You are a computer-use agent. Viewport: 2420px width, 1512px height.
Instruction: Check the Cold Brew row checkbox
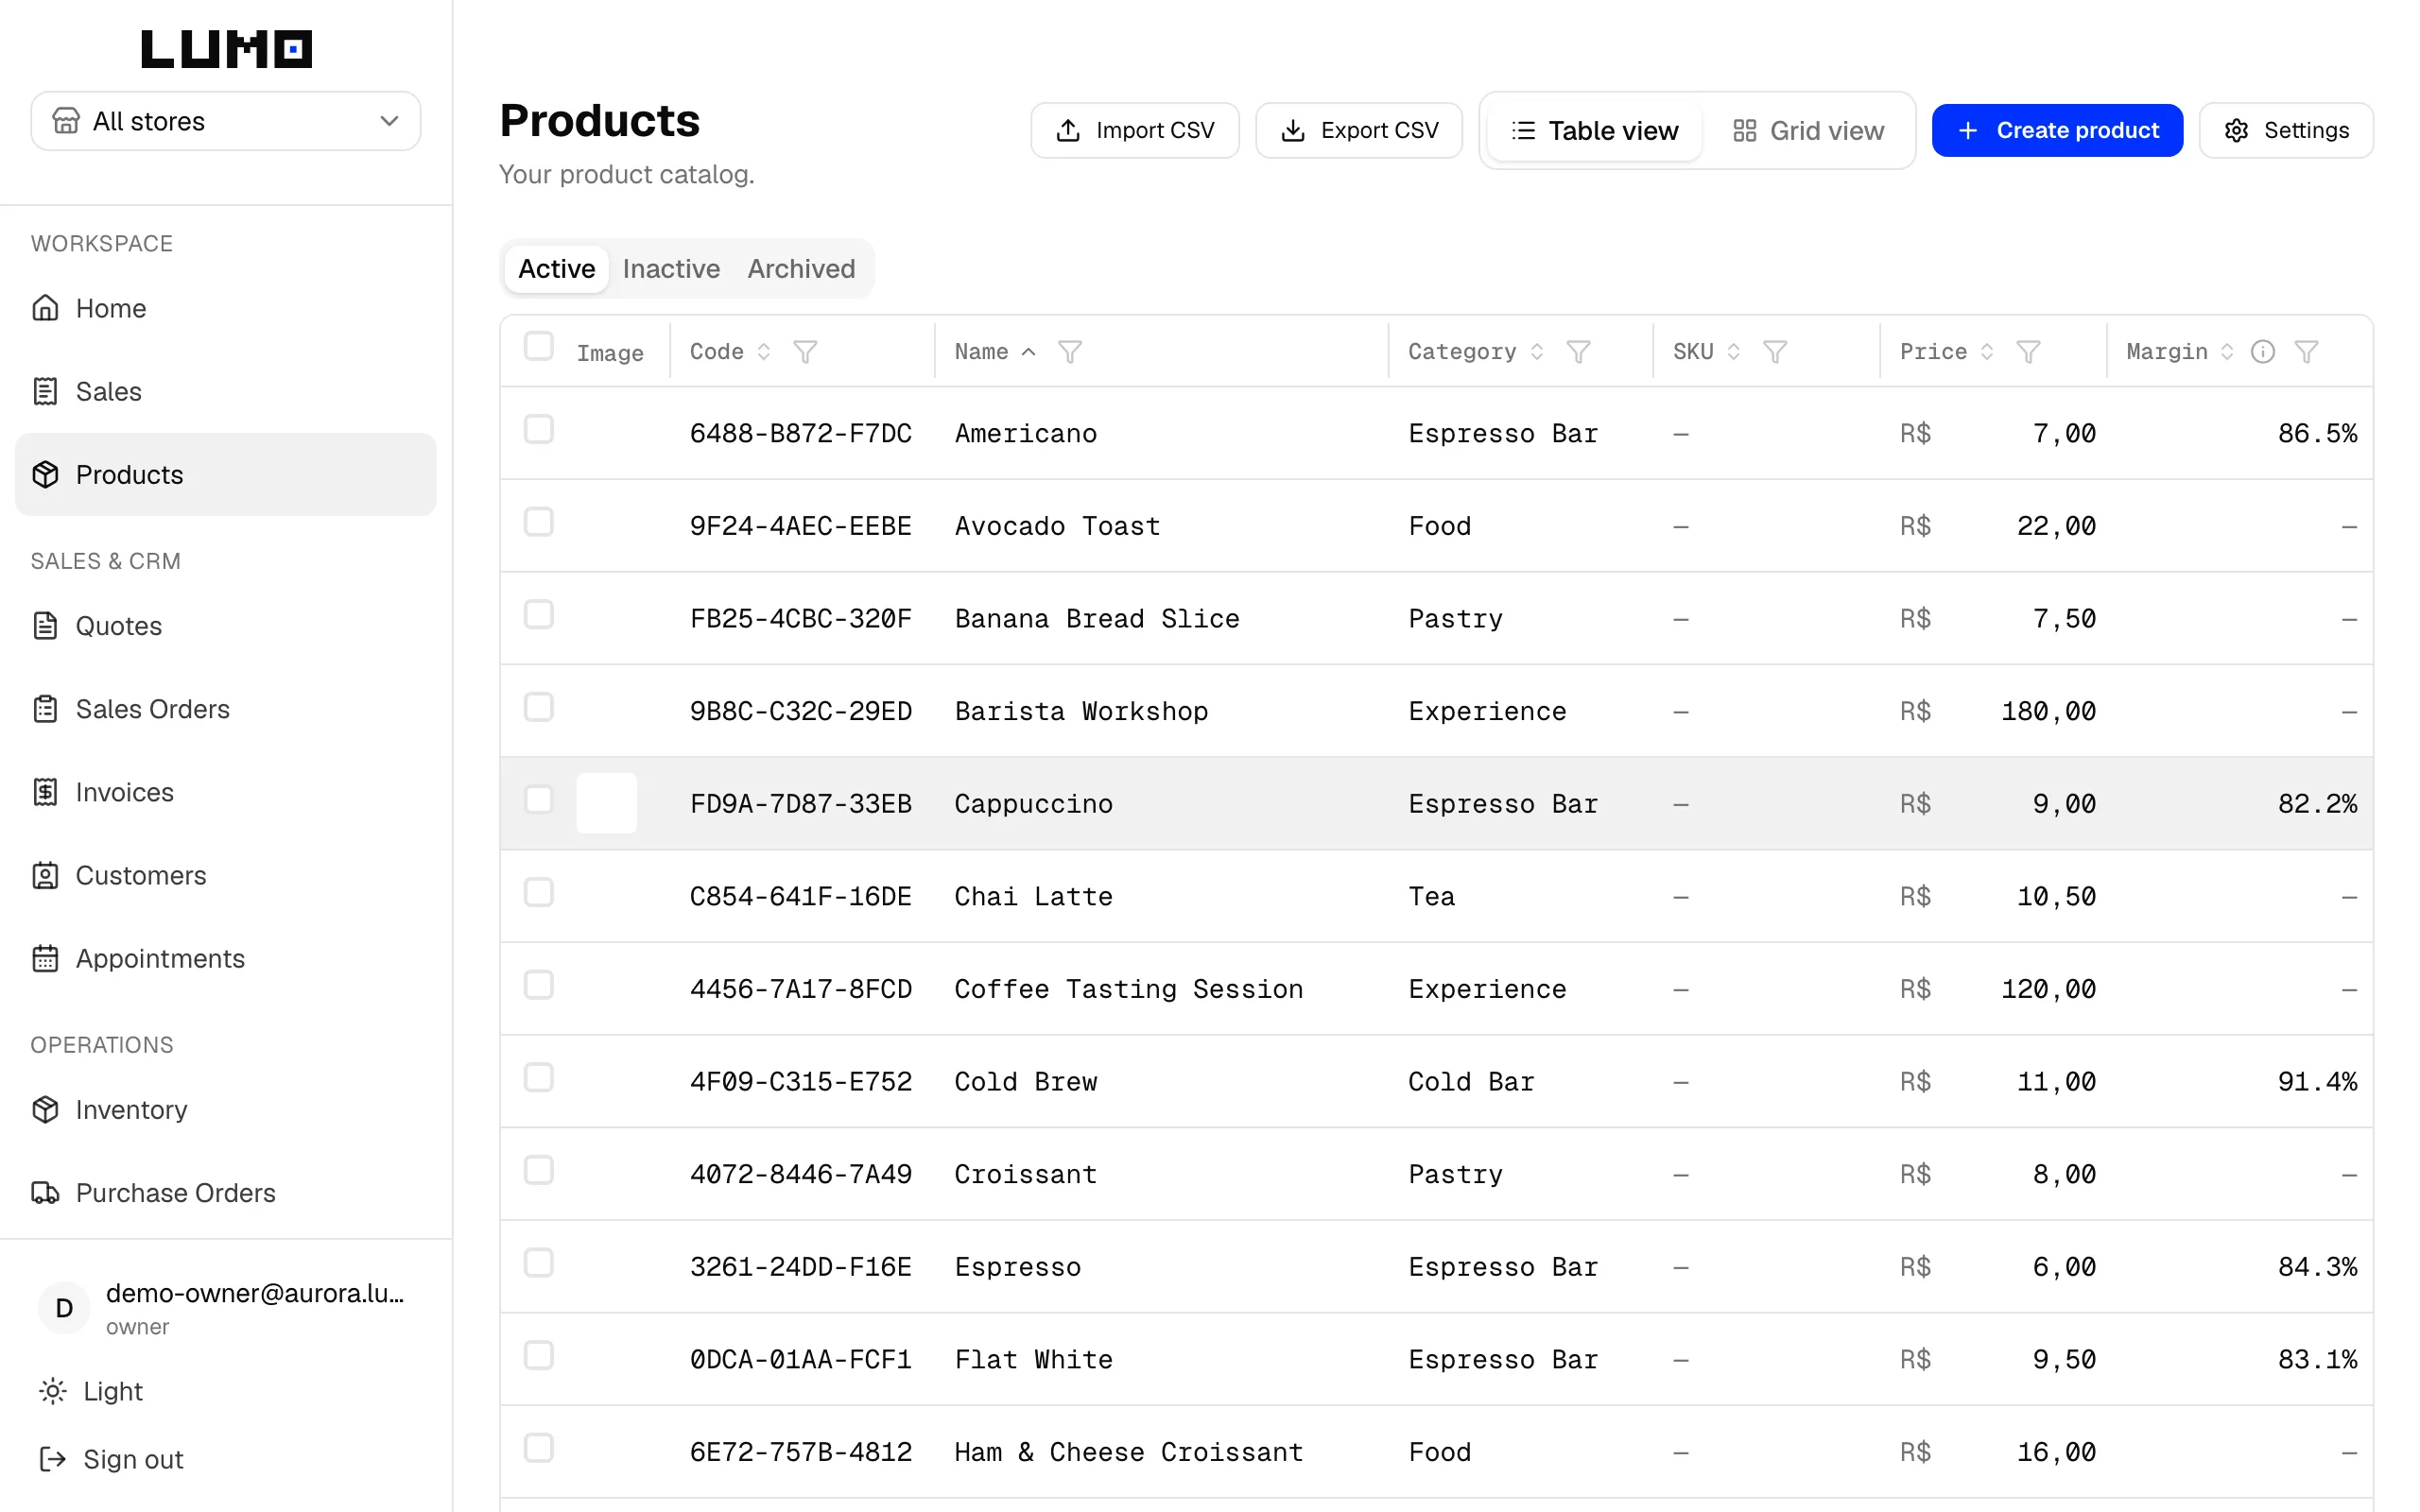click(x=539, y=1078)
